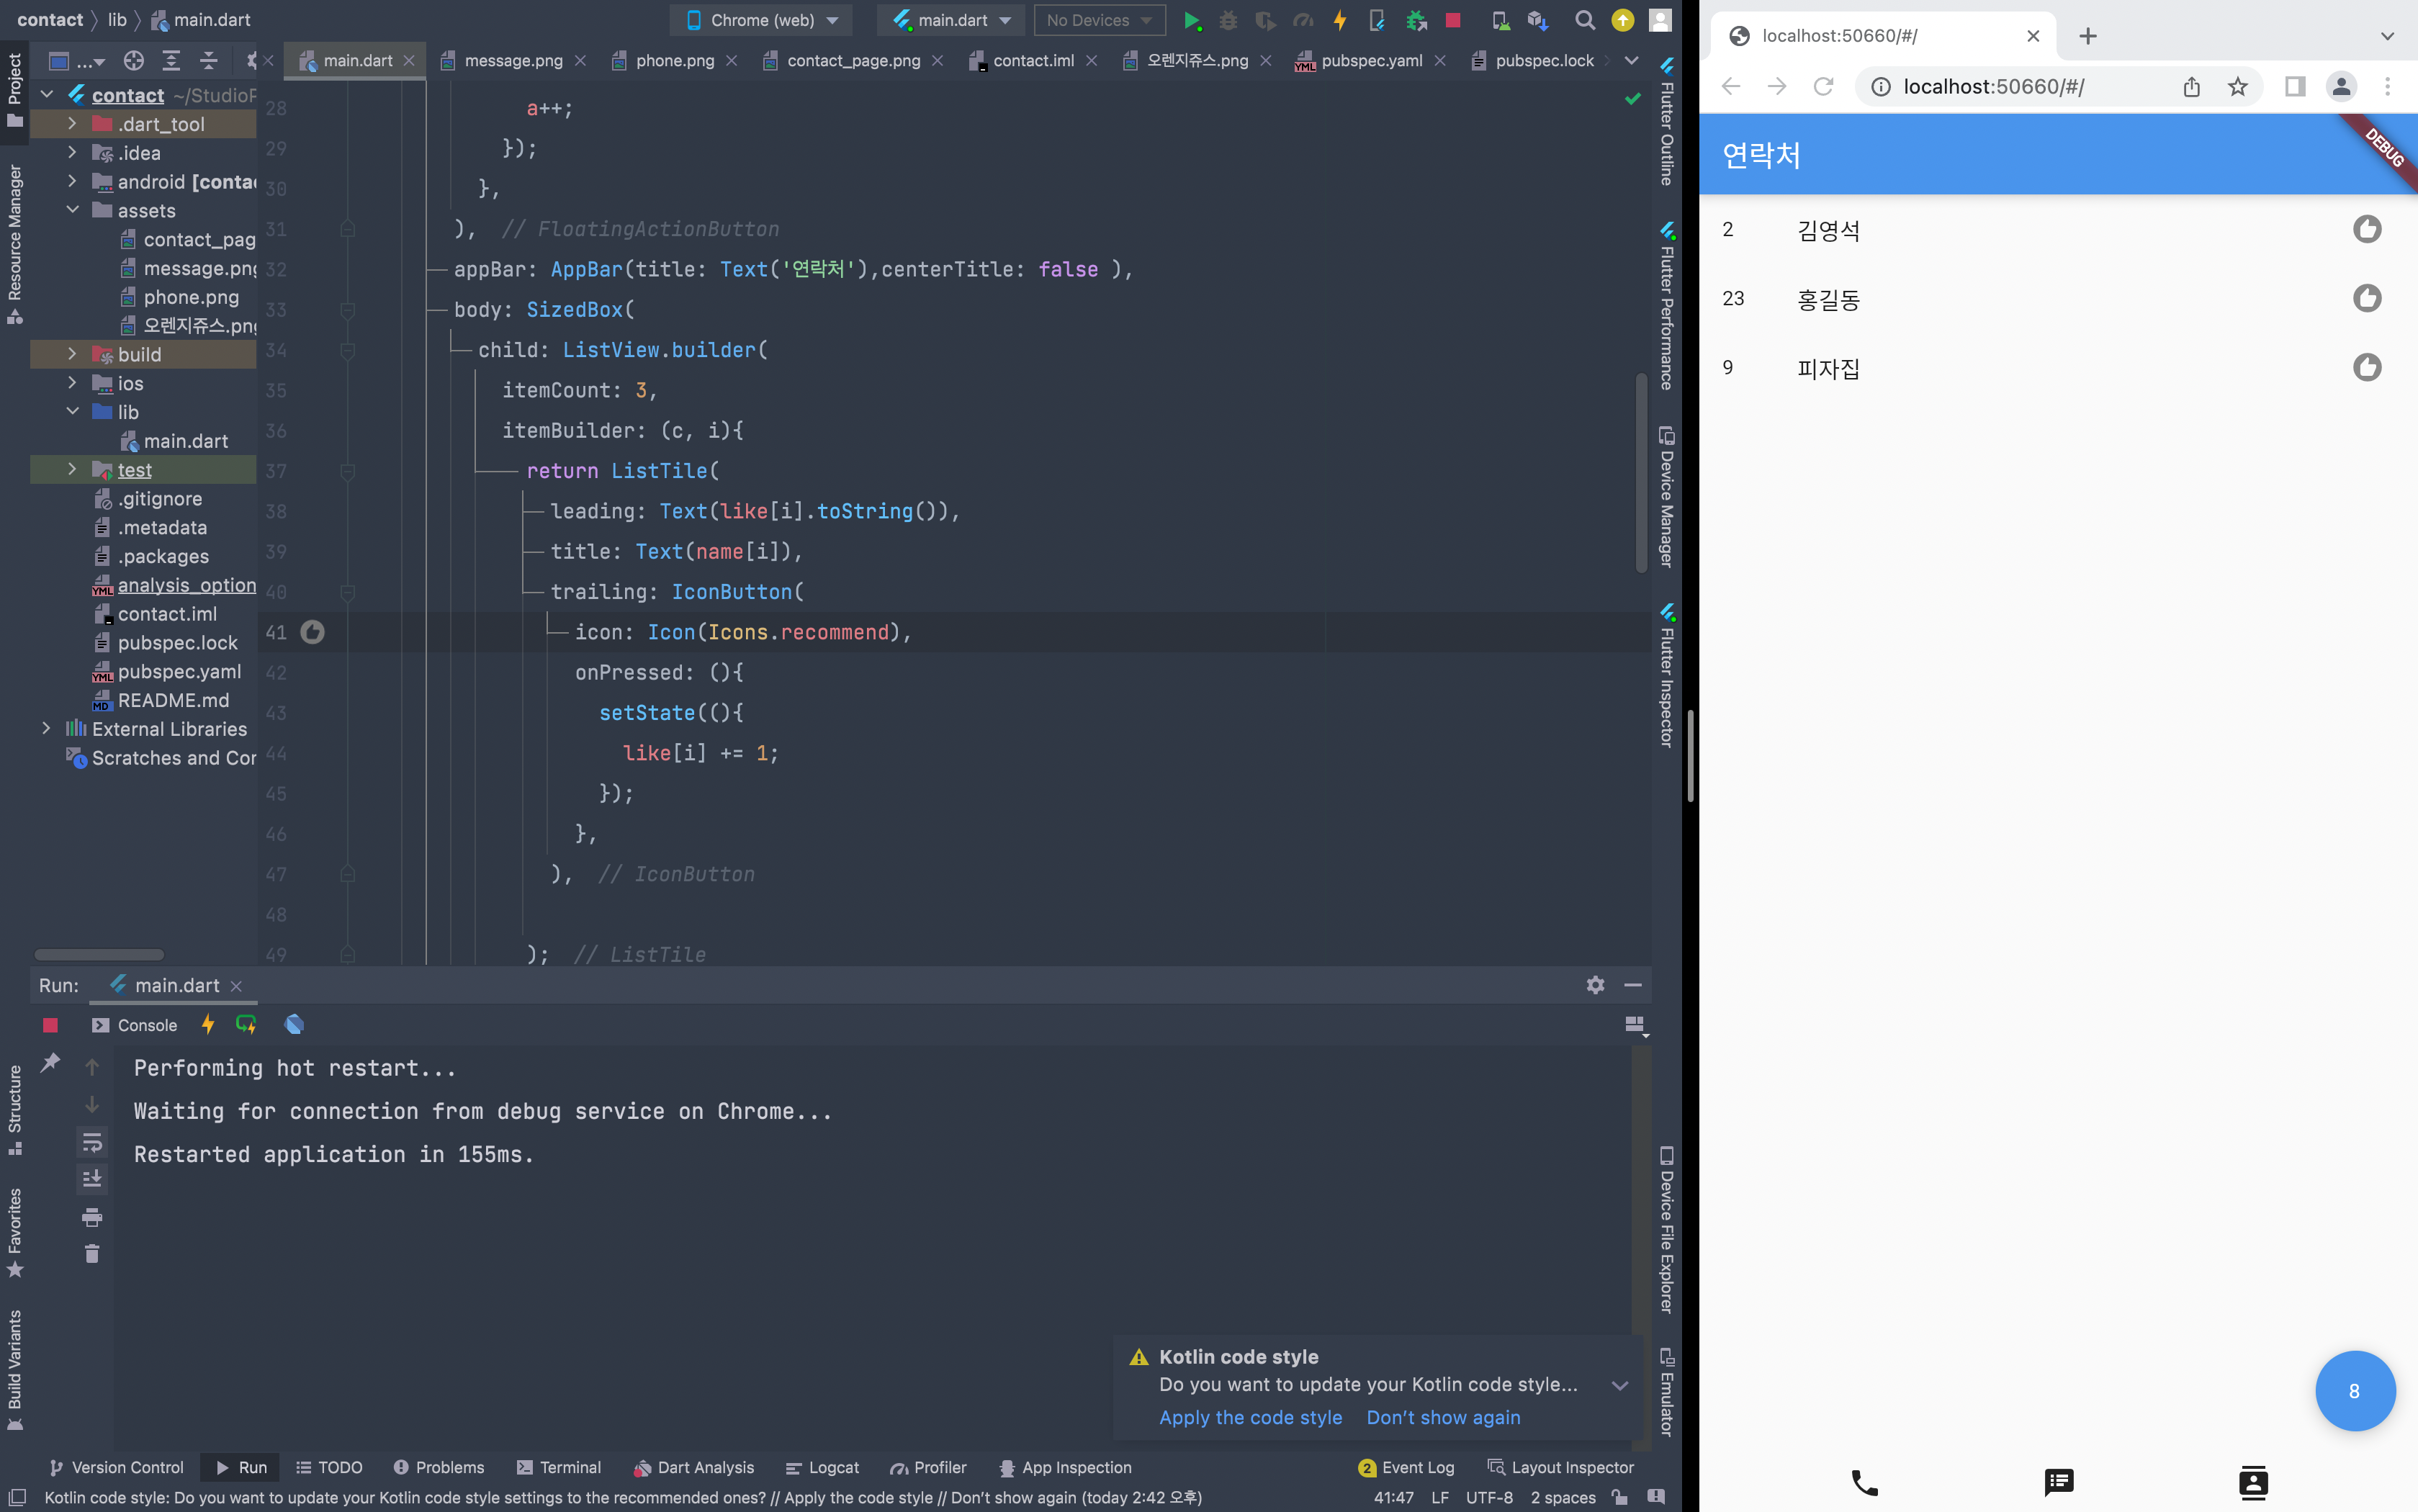Open the Chrome (web) device dropdown
This screenshot has width=2418, height=1512.
pyautogui.click(x=765, y=20)
